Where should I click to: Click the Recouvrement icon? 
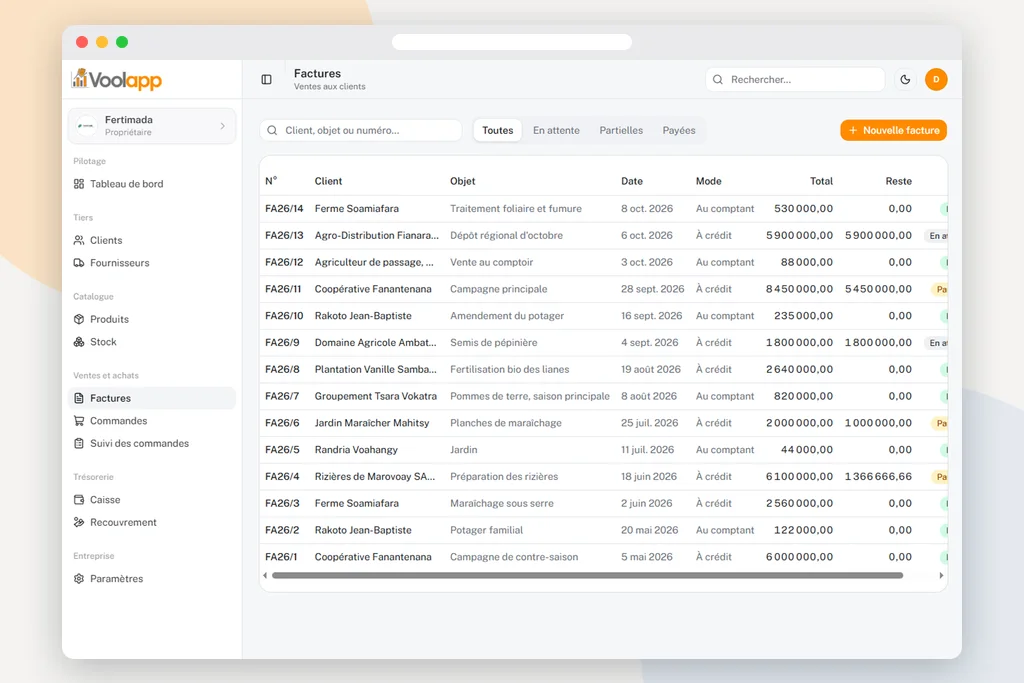coord(79,522)
